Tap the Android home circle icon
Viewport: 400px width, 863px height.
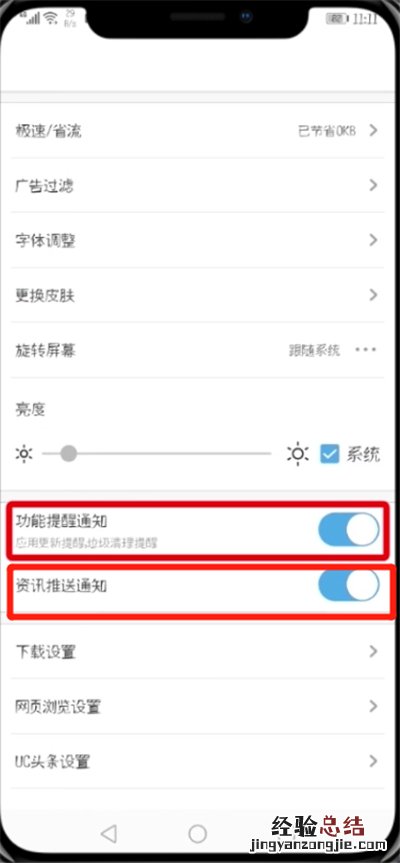pyautogui.click(x=197, y=834)
